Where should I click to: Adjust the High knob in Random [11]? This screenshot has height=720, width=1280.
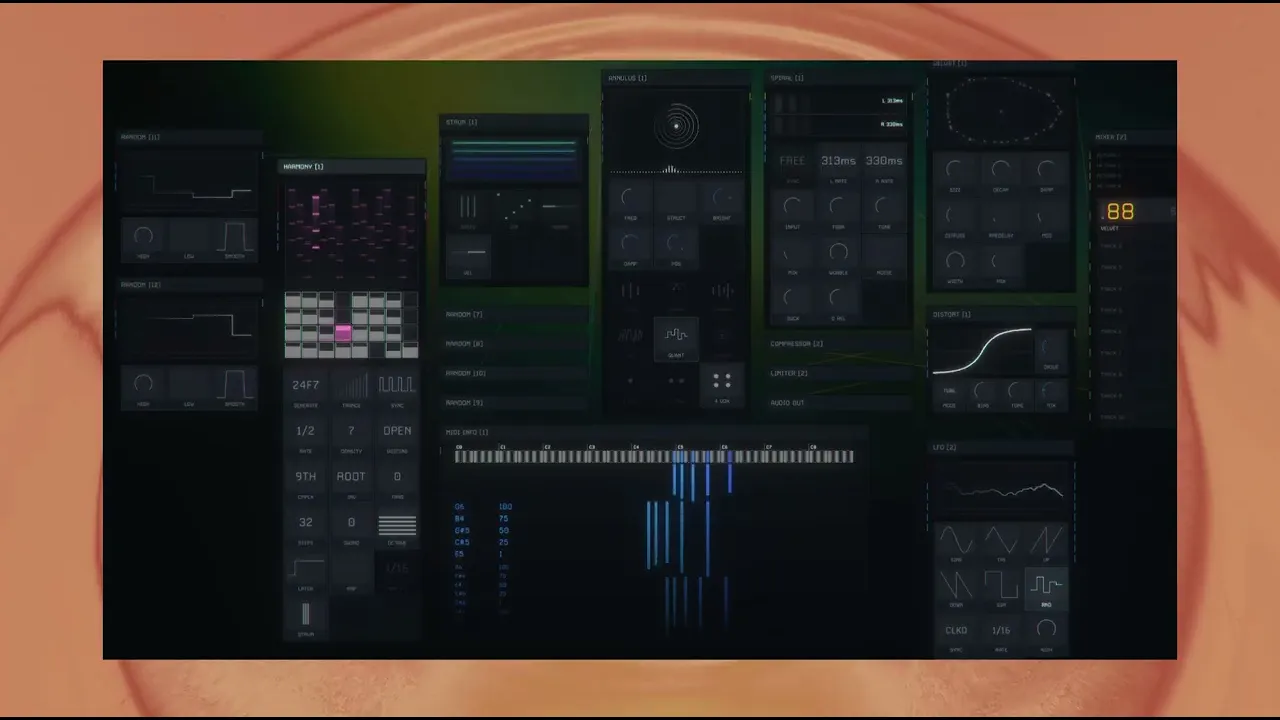(143, 237)
